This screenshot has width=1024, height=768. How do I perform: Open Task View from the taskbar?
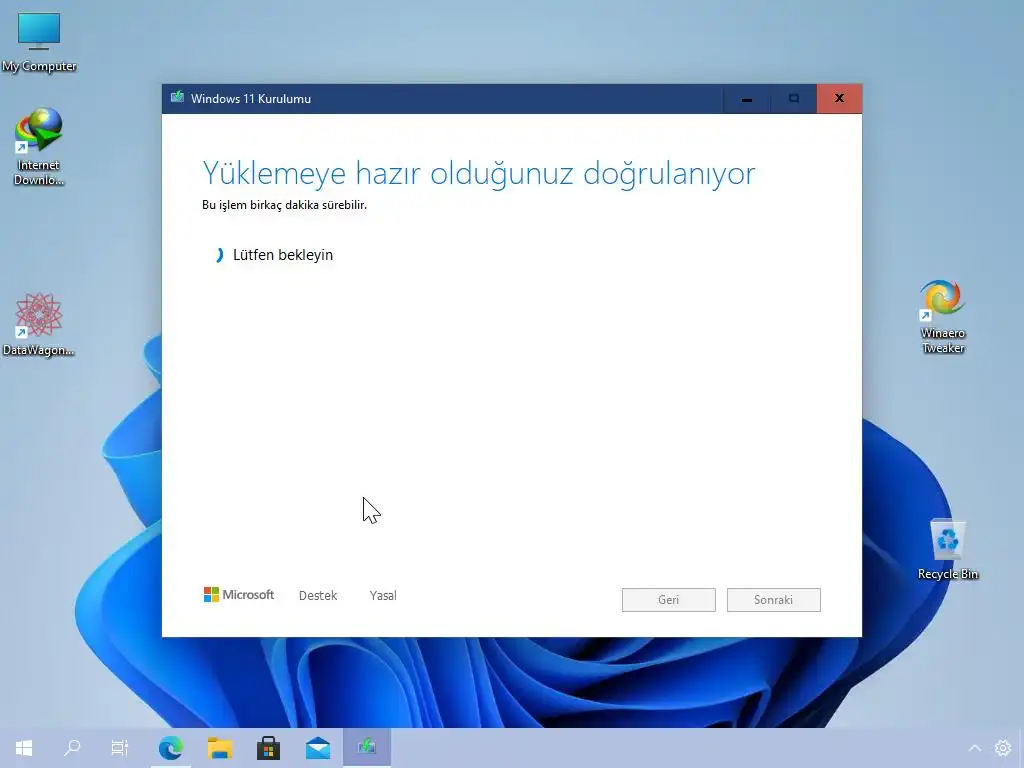coord(120,748)
